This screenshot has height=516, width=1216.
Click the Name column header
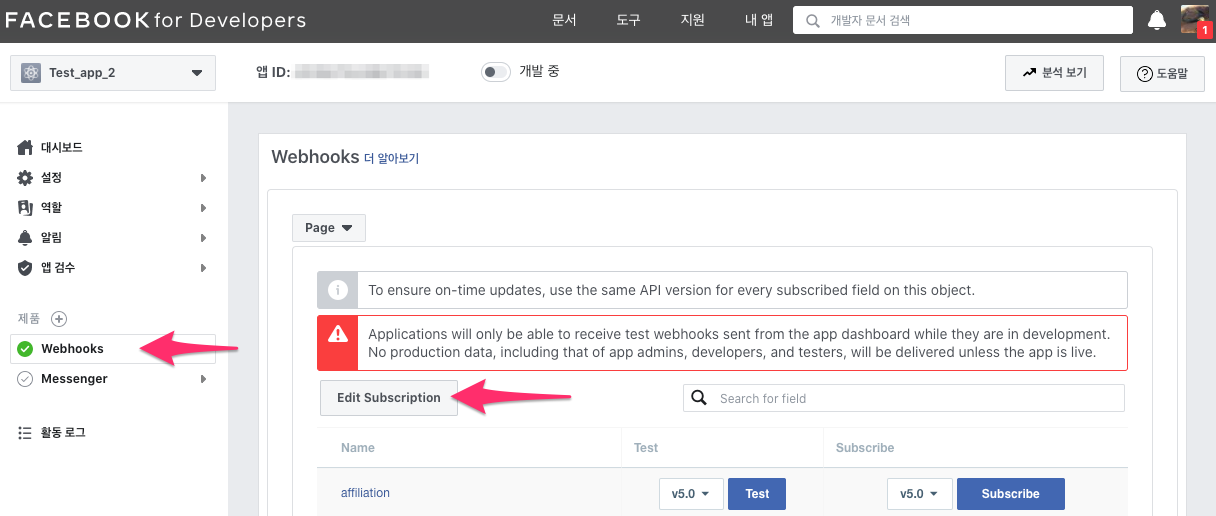click(x=358, y=448)
